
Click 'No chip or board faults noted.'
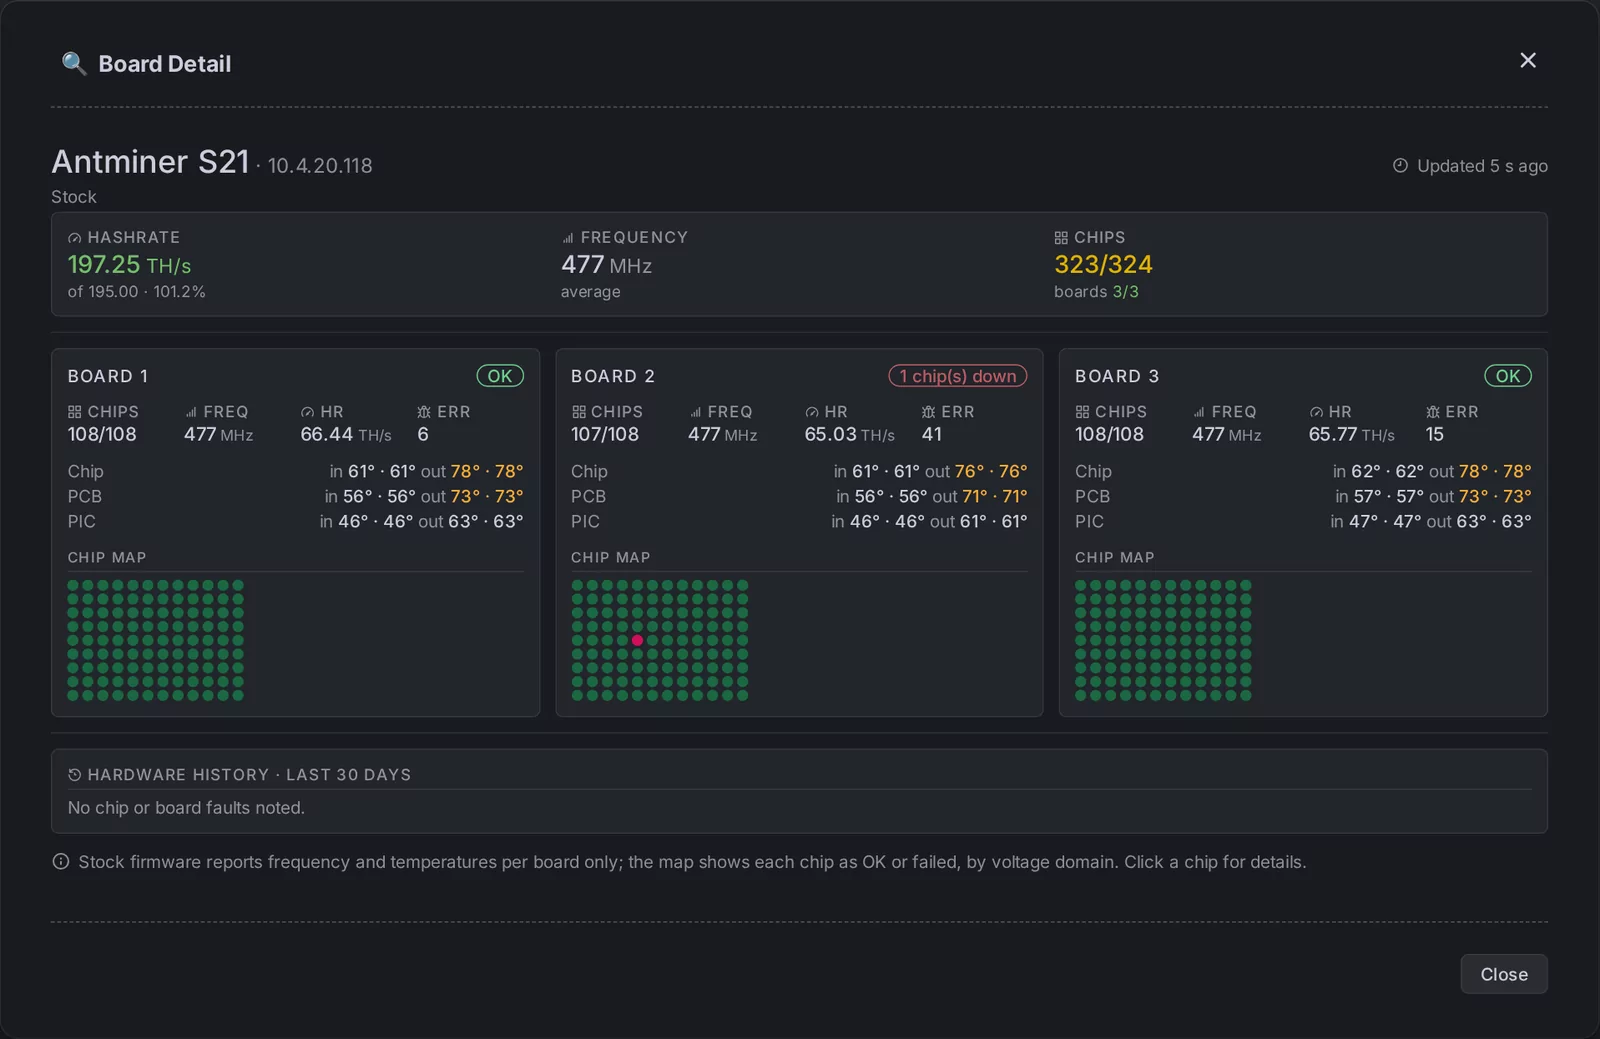coord(186,808)
